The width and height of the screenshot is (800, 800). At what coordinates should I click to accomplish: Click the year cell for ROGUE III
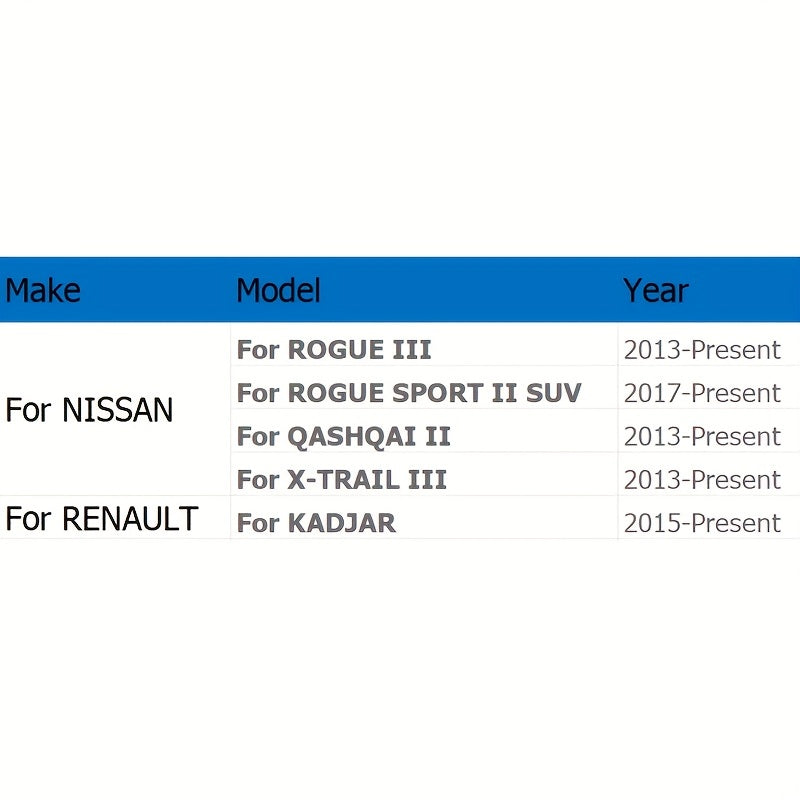click(x=702, y=350)
